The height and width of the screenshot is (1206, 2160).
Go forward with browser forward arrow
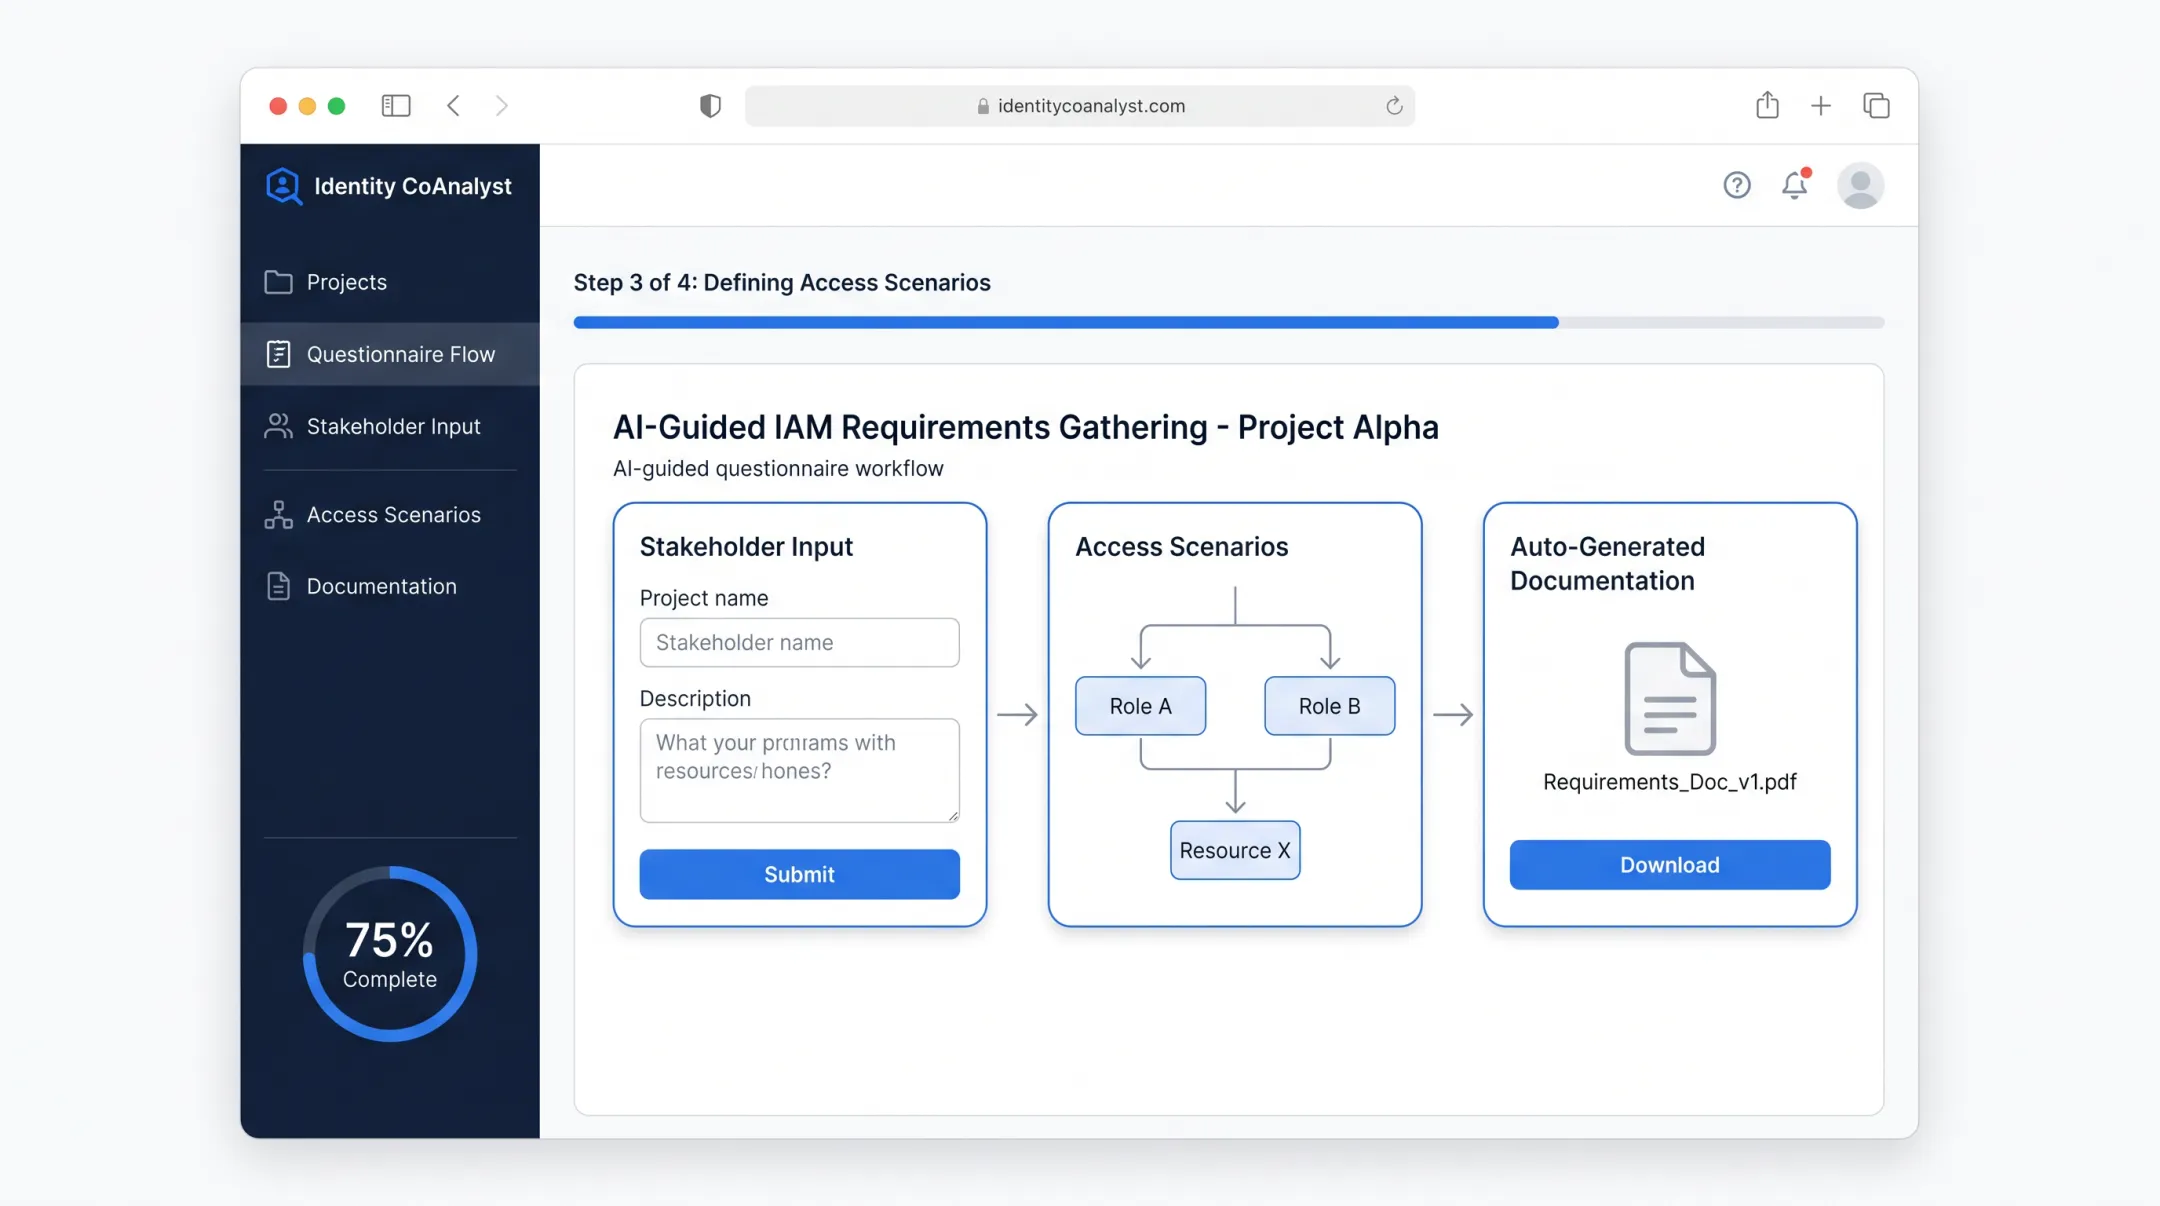point(502,105)
